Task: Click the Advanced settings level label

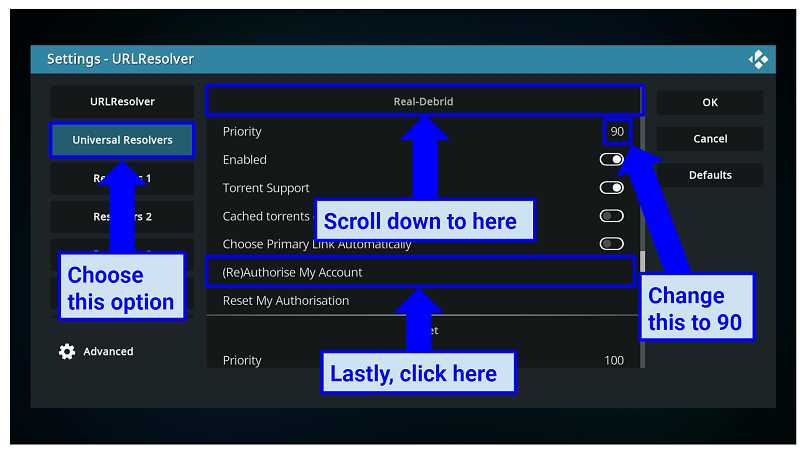Action: click(108, 352)
